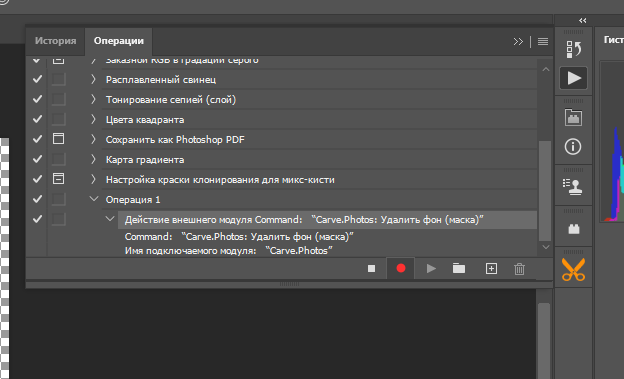Expand the Тонирование сепией (слой) action
The width and height of the screenshot is (624, 379).
(93, 99)
